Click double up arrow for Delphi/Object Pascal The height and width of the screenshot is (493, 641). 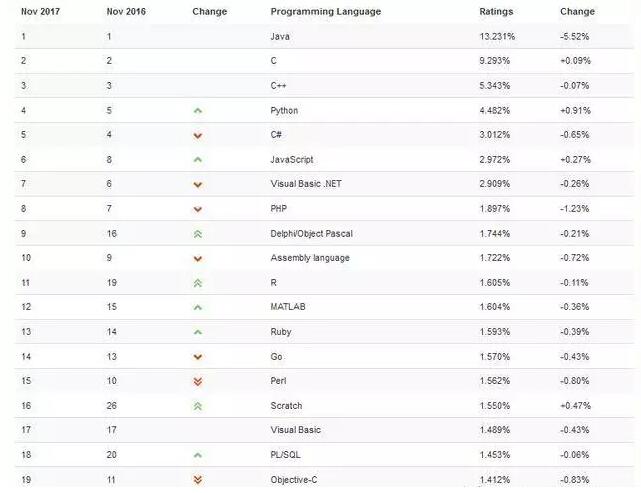pyautogui.click(x=198, y=234)
